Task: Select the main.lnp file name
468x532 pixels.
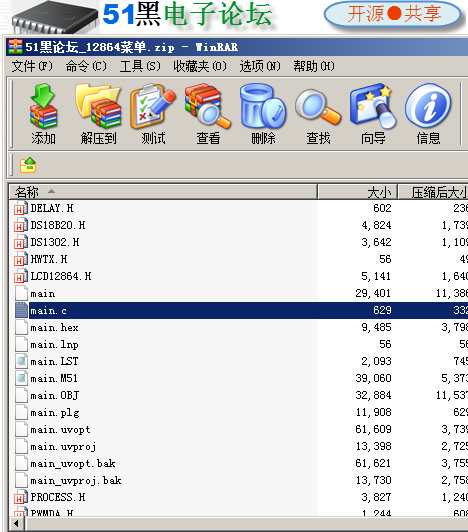Action: click(54, 344)
